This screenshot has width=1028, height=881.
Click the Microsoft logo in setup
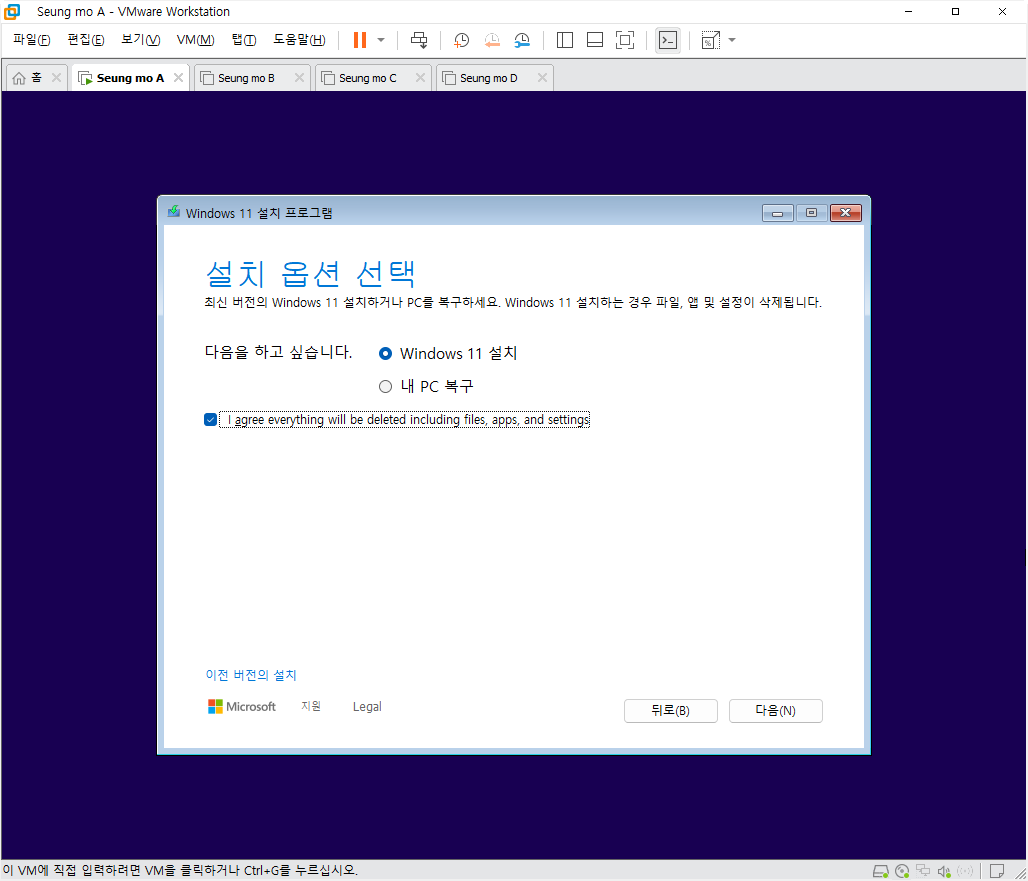click(x=242, y=707)
